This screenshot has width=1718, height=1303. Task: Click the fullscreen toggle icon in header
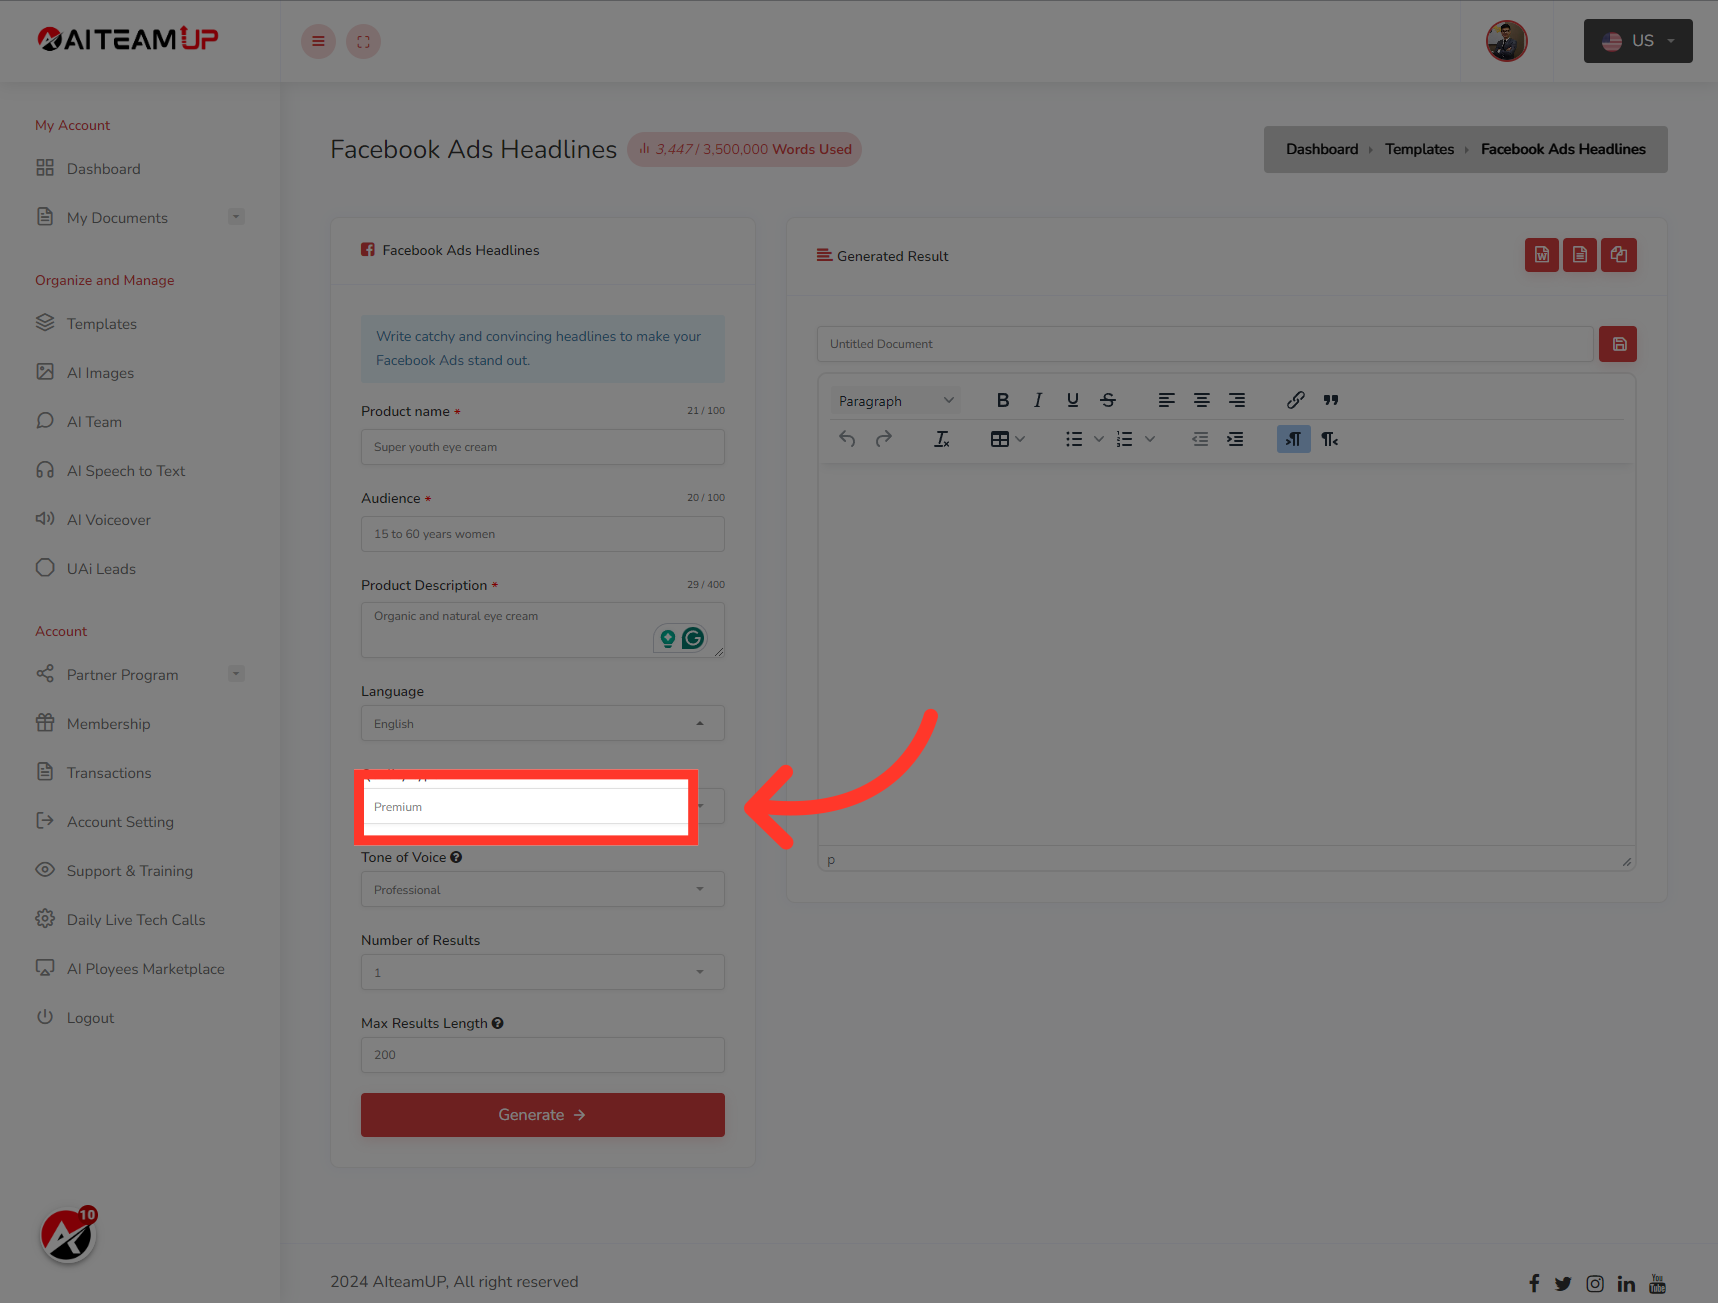(x=363, y=41)
